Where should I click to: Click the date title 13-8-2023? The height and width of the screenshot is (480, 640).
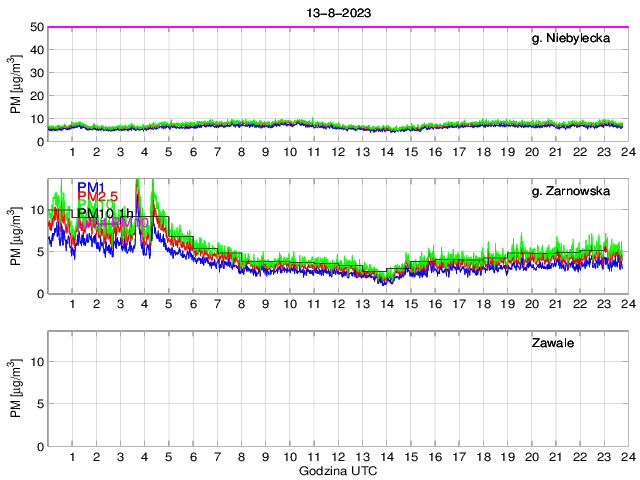click(337, 9)
